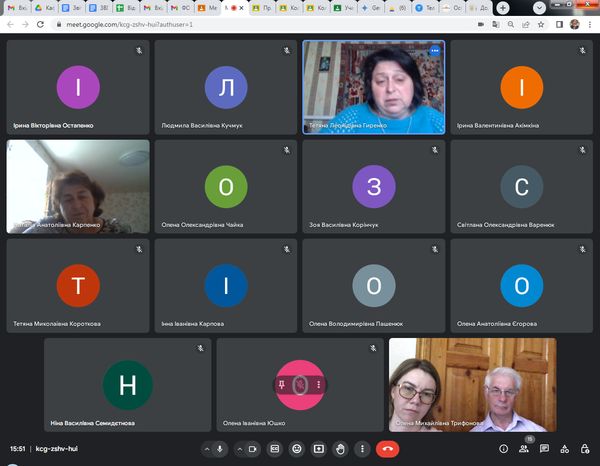Raise your hand in the meeting

tap(341, 449)
